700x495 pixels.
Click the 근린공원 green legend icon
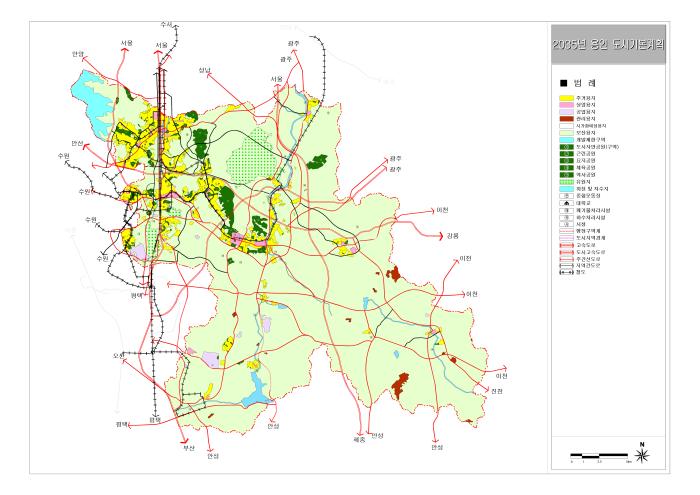566,156
